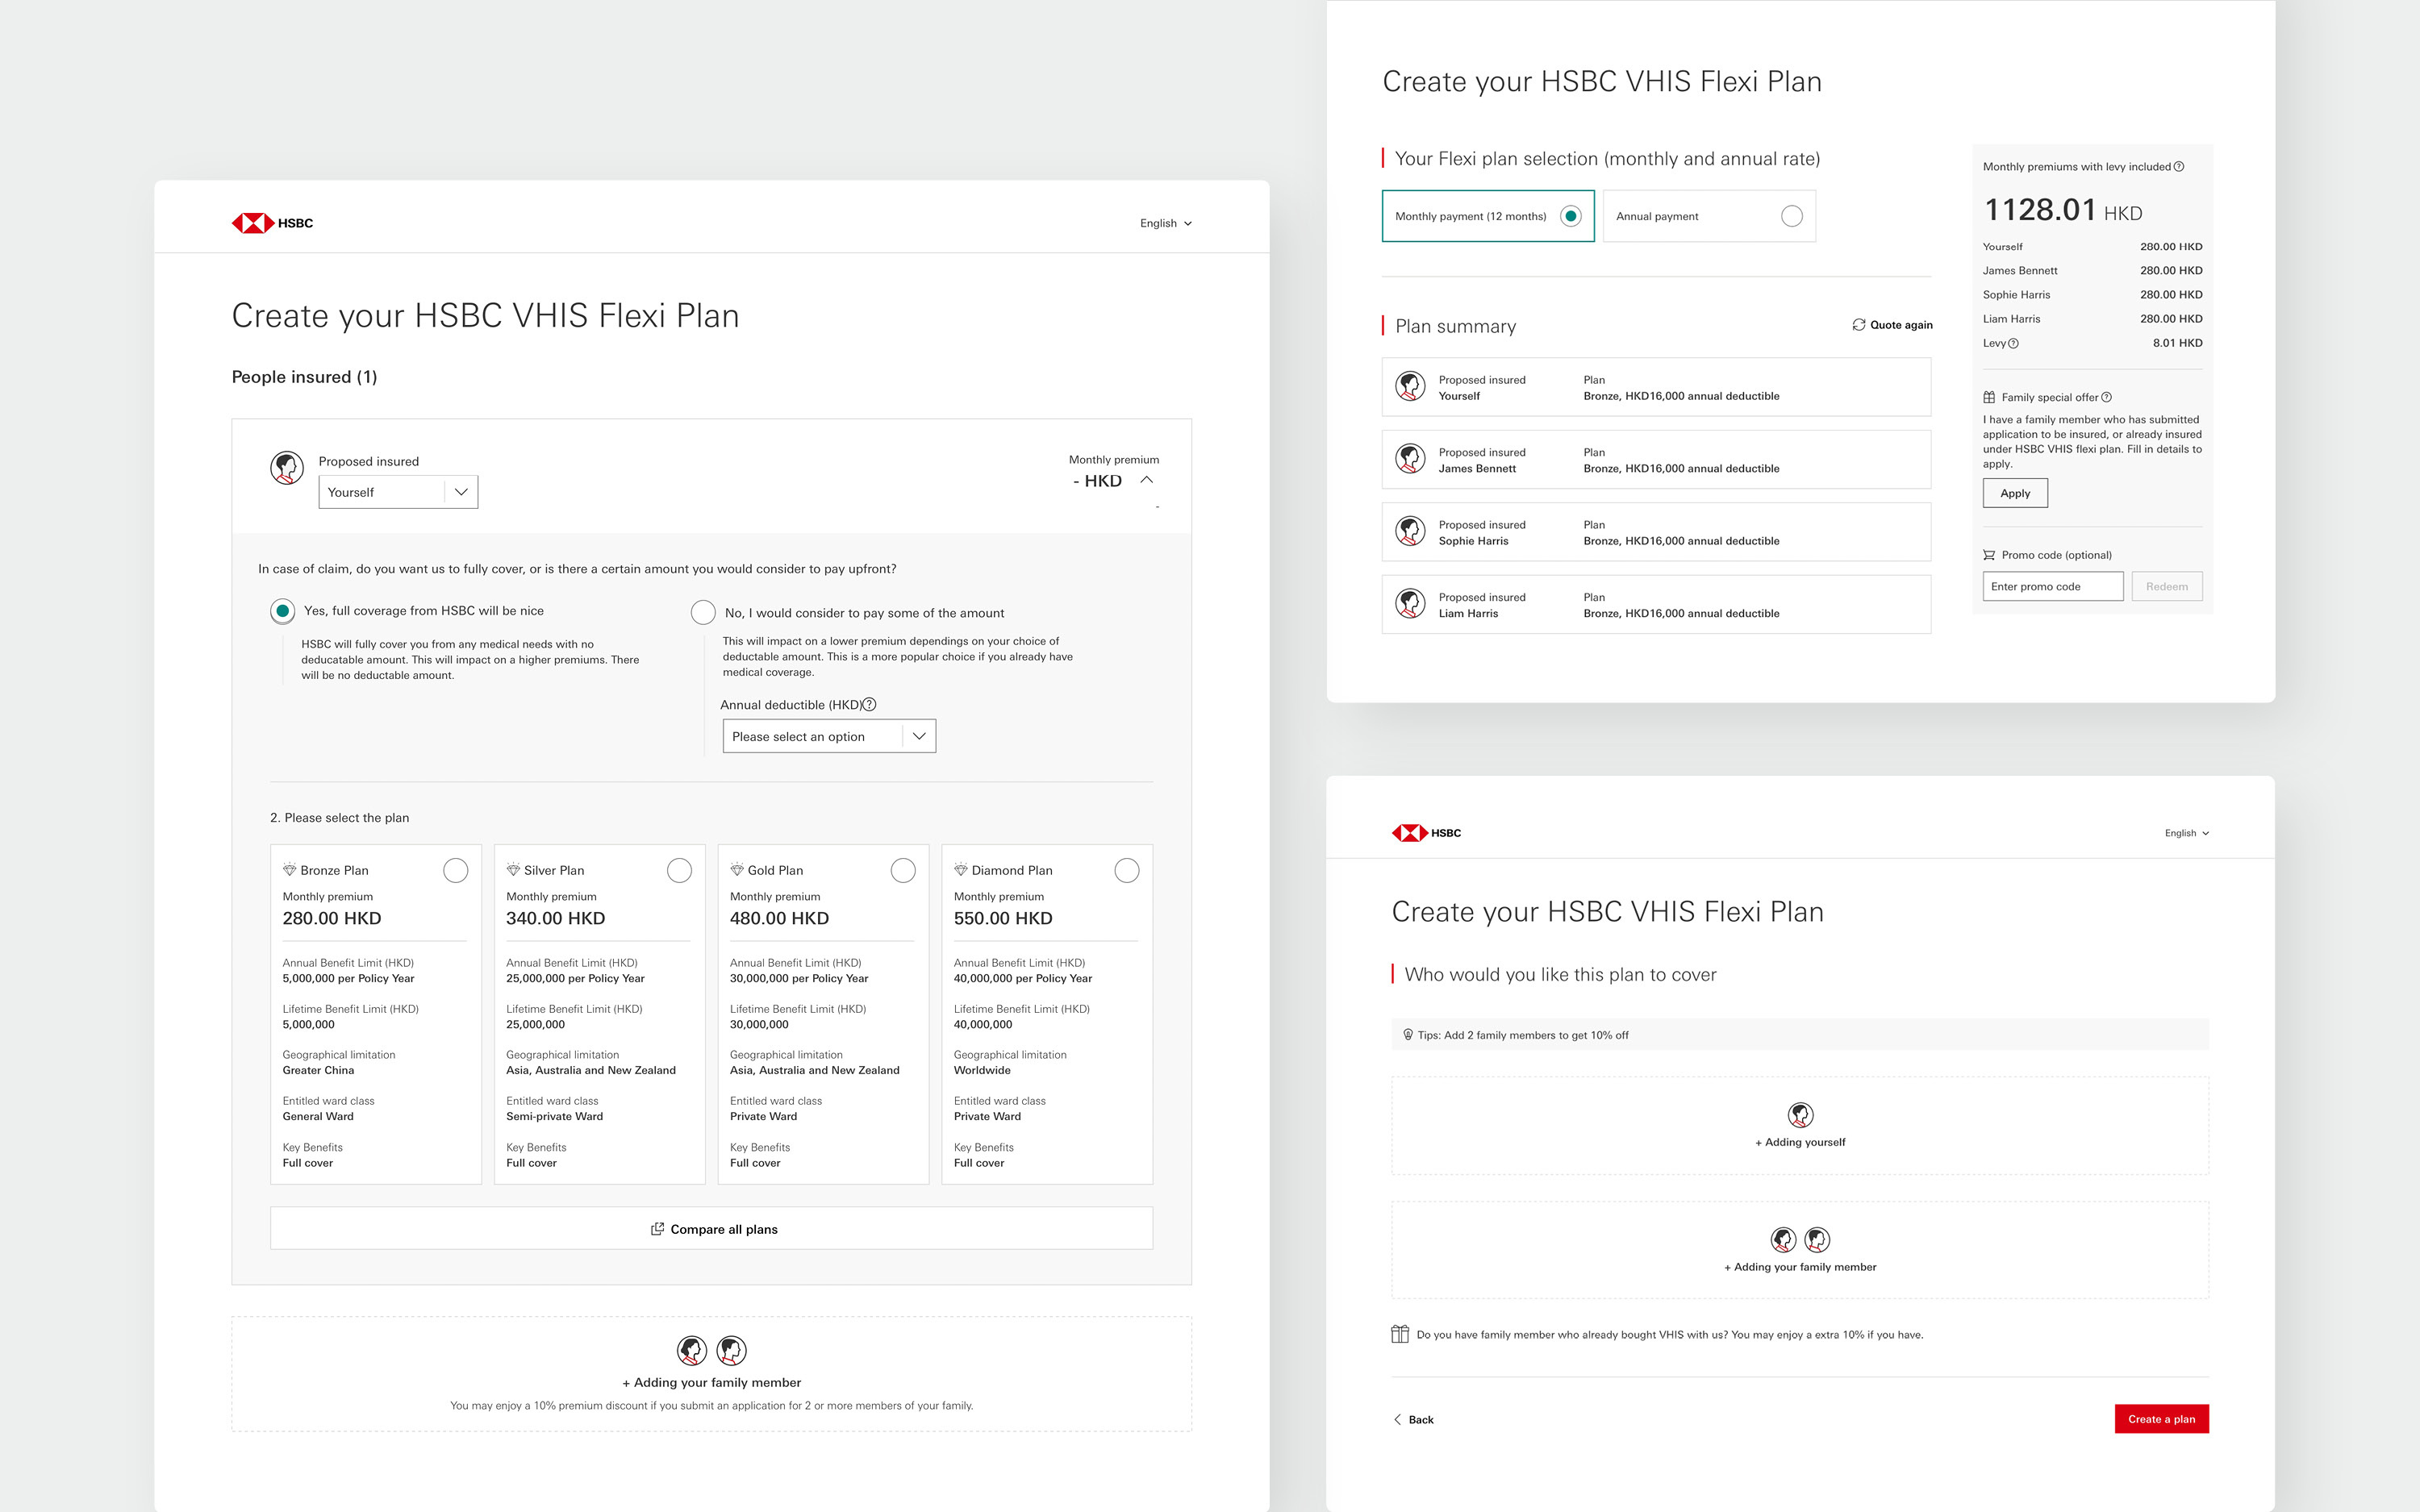Click the red Create a plan button

(x=2161, y=1419)
